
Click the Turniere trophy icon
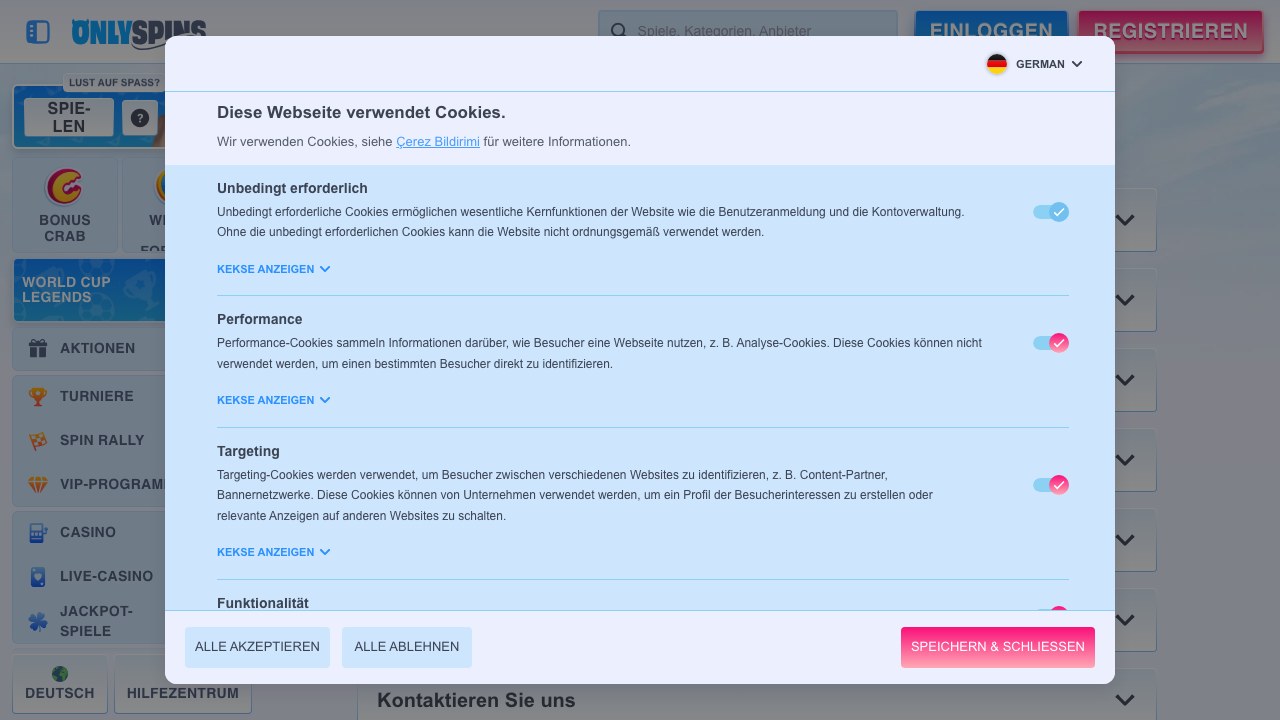click(38, 396)
